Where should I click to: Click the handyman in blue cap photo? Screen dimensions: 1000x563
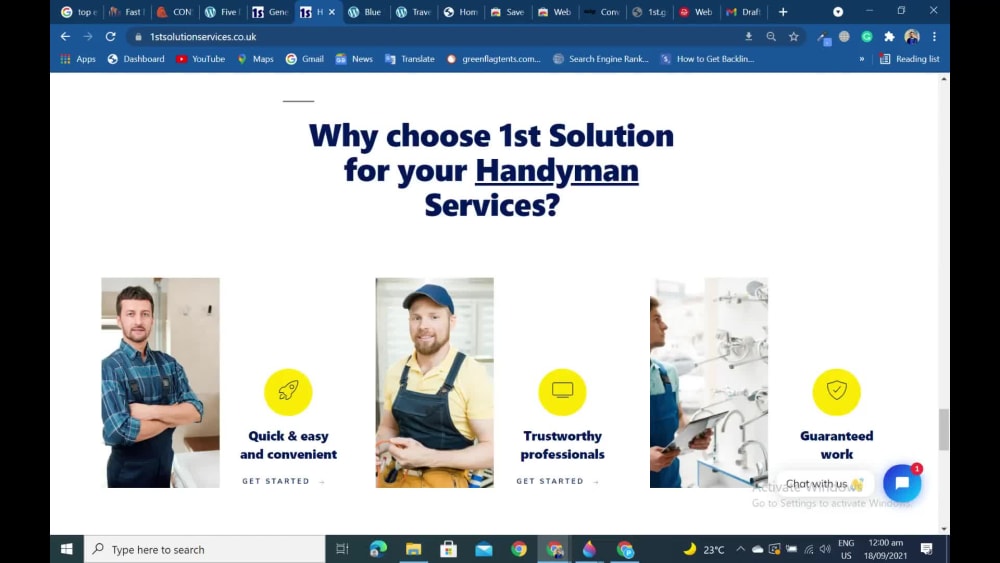(434, 383)
